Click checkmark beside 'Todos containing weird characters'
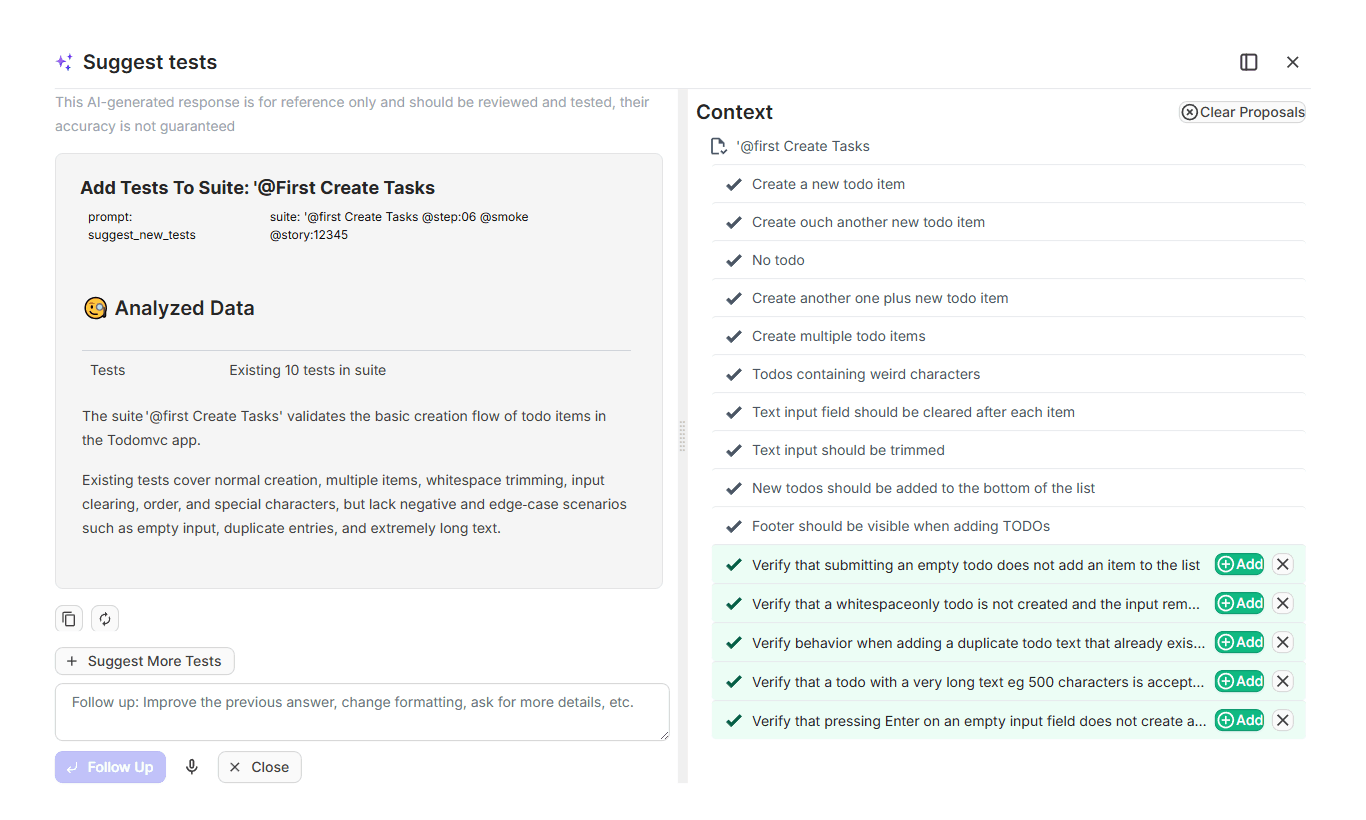The width and height of the screenshot is (1366, 820). coord(734,374)
